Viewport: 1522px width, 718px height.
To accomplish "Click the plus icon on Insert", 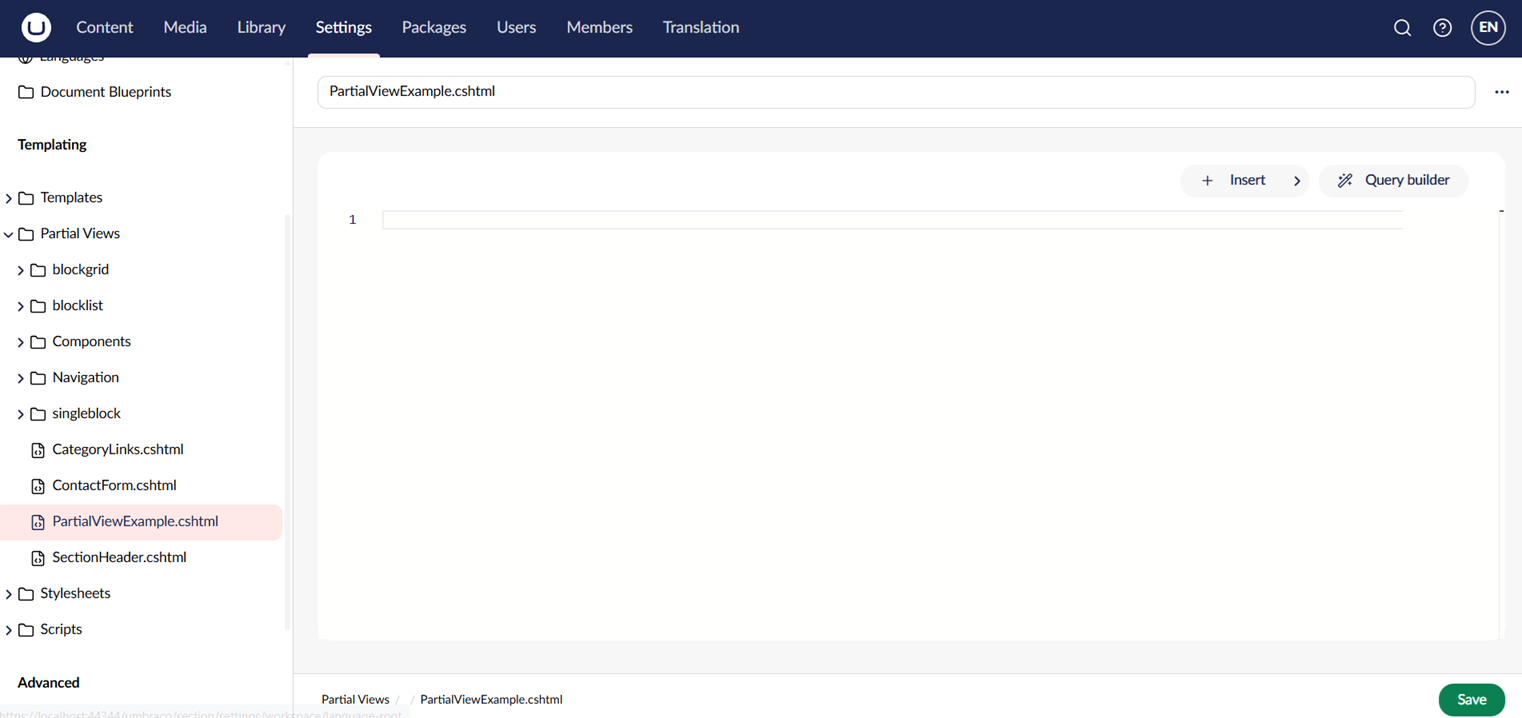I will pyautogui.click(x=1207, y=181).
